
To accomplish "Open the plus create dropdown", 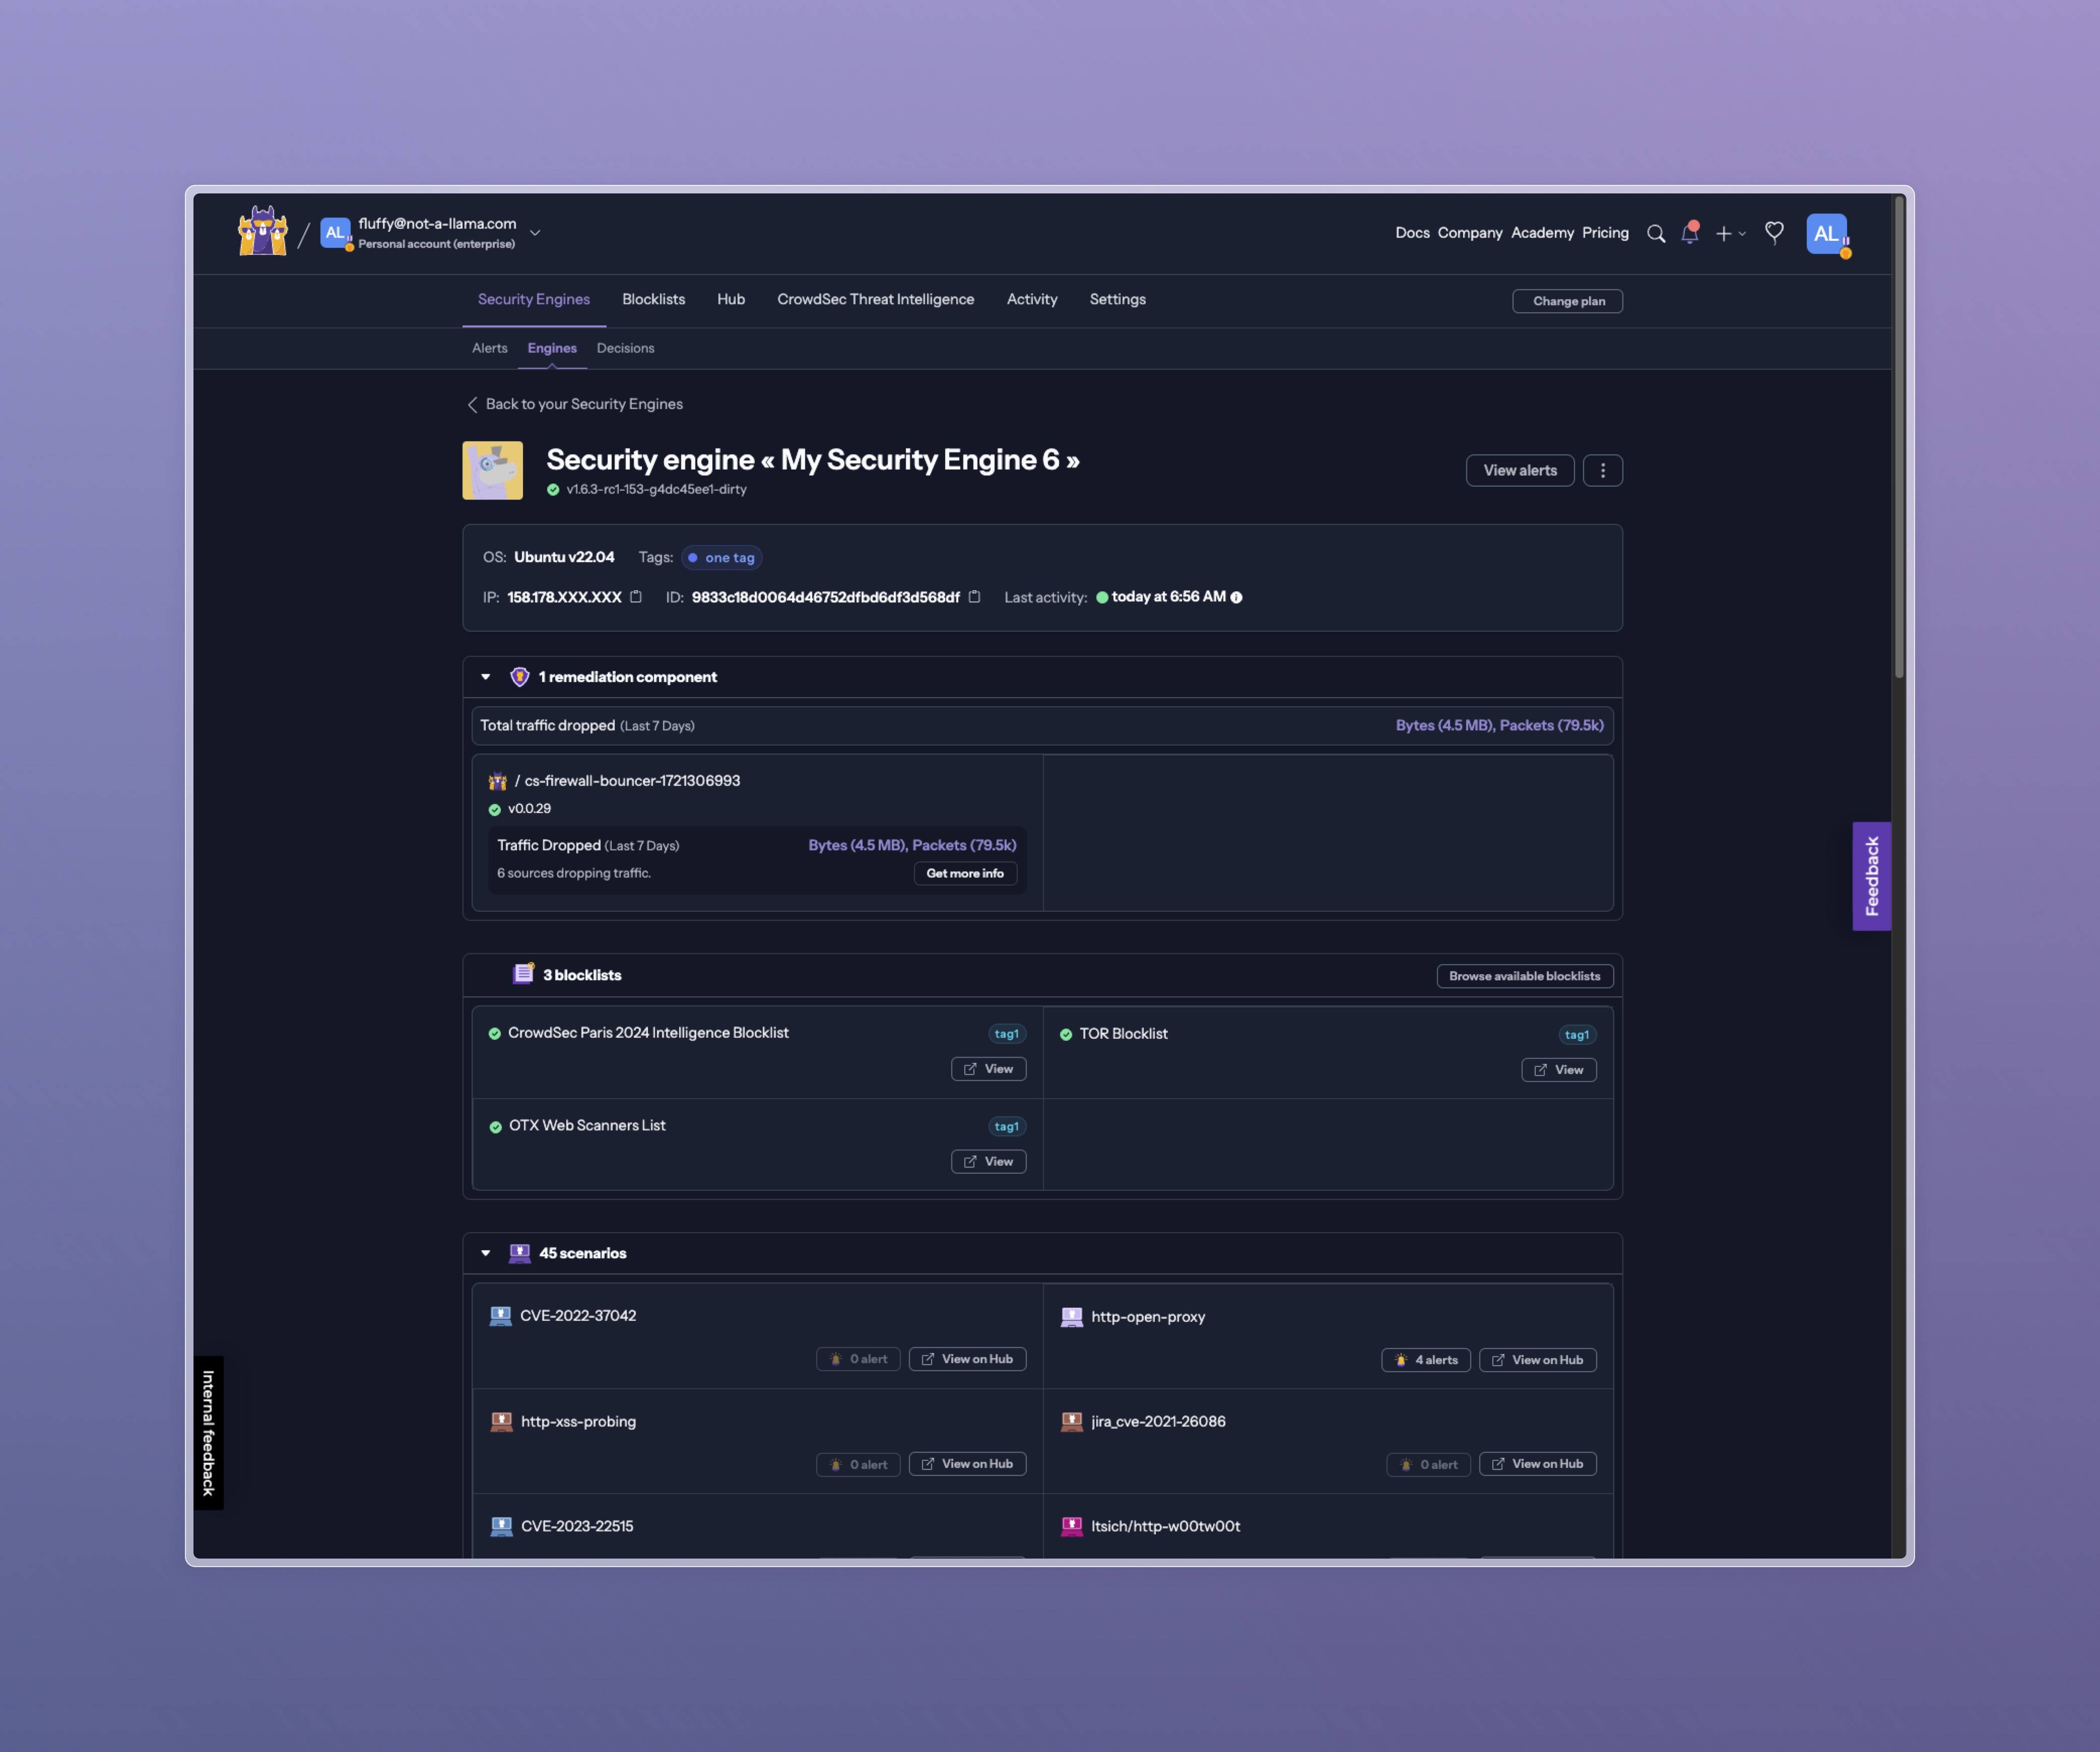I will click(1728, 233).
